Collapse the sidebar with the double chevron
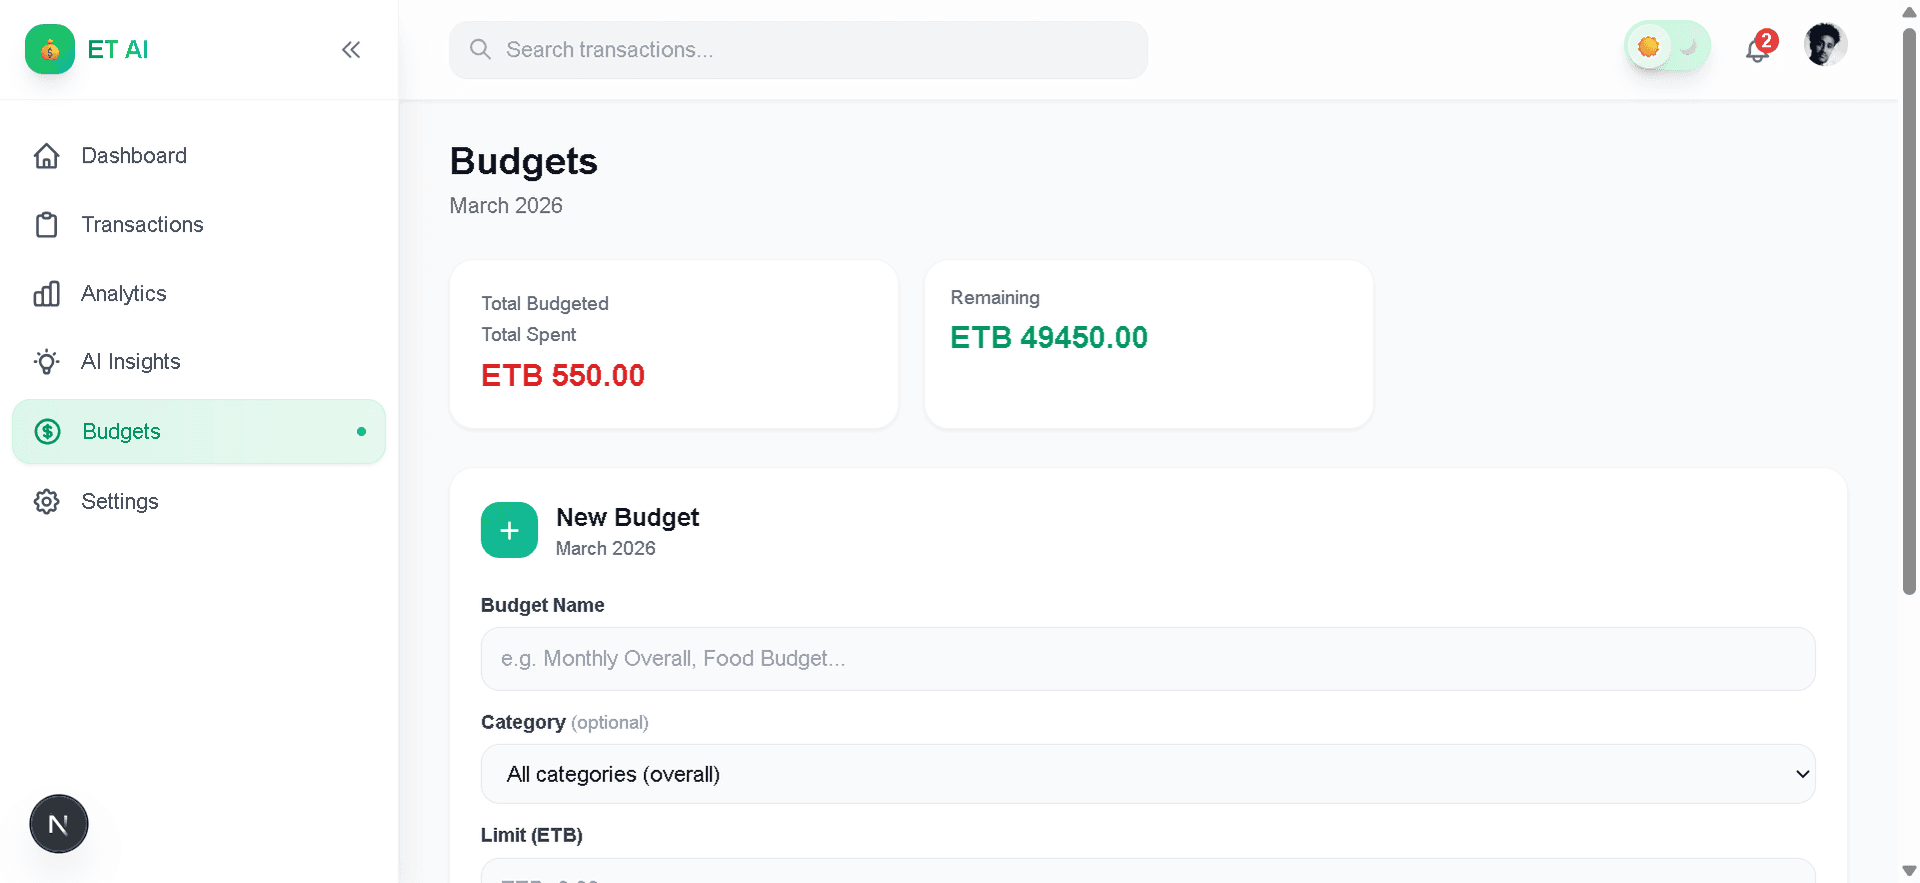The width and height of the screenshot is (1920, 883). [351, 49]
